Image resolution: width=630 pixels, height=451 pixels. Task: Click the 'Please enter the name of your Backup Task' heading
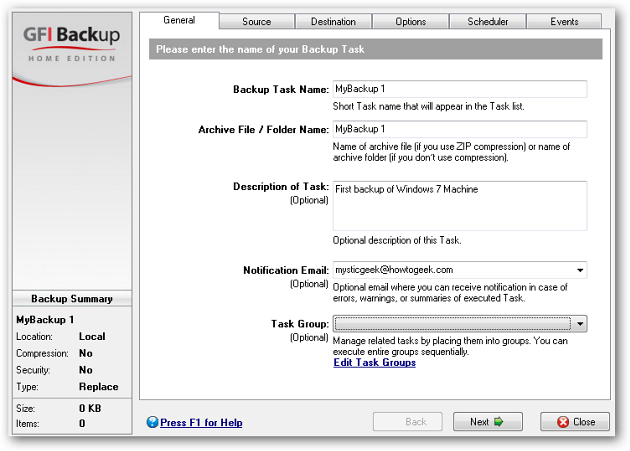point(260,49)
